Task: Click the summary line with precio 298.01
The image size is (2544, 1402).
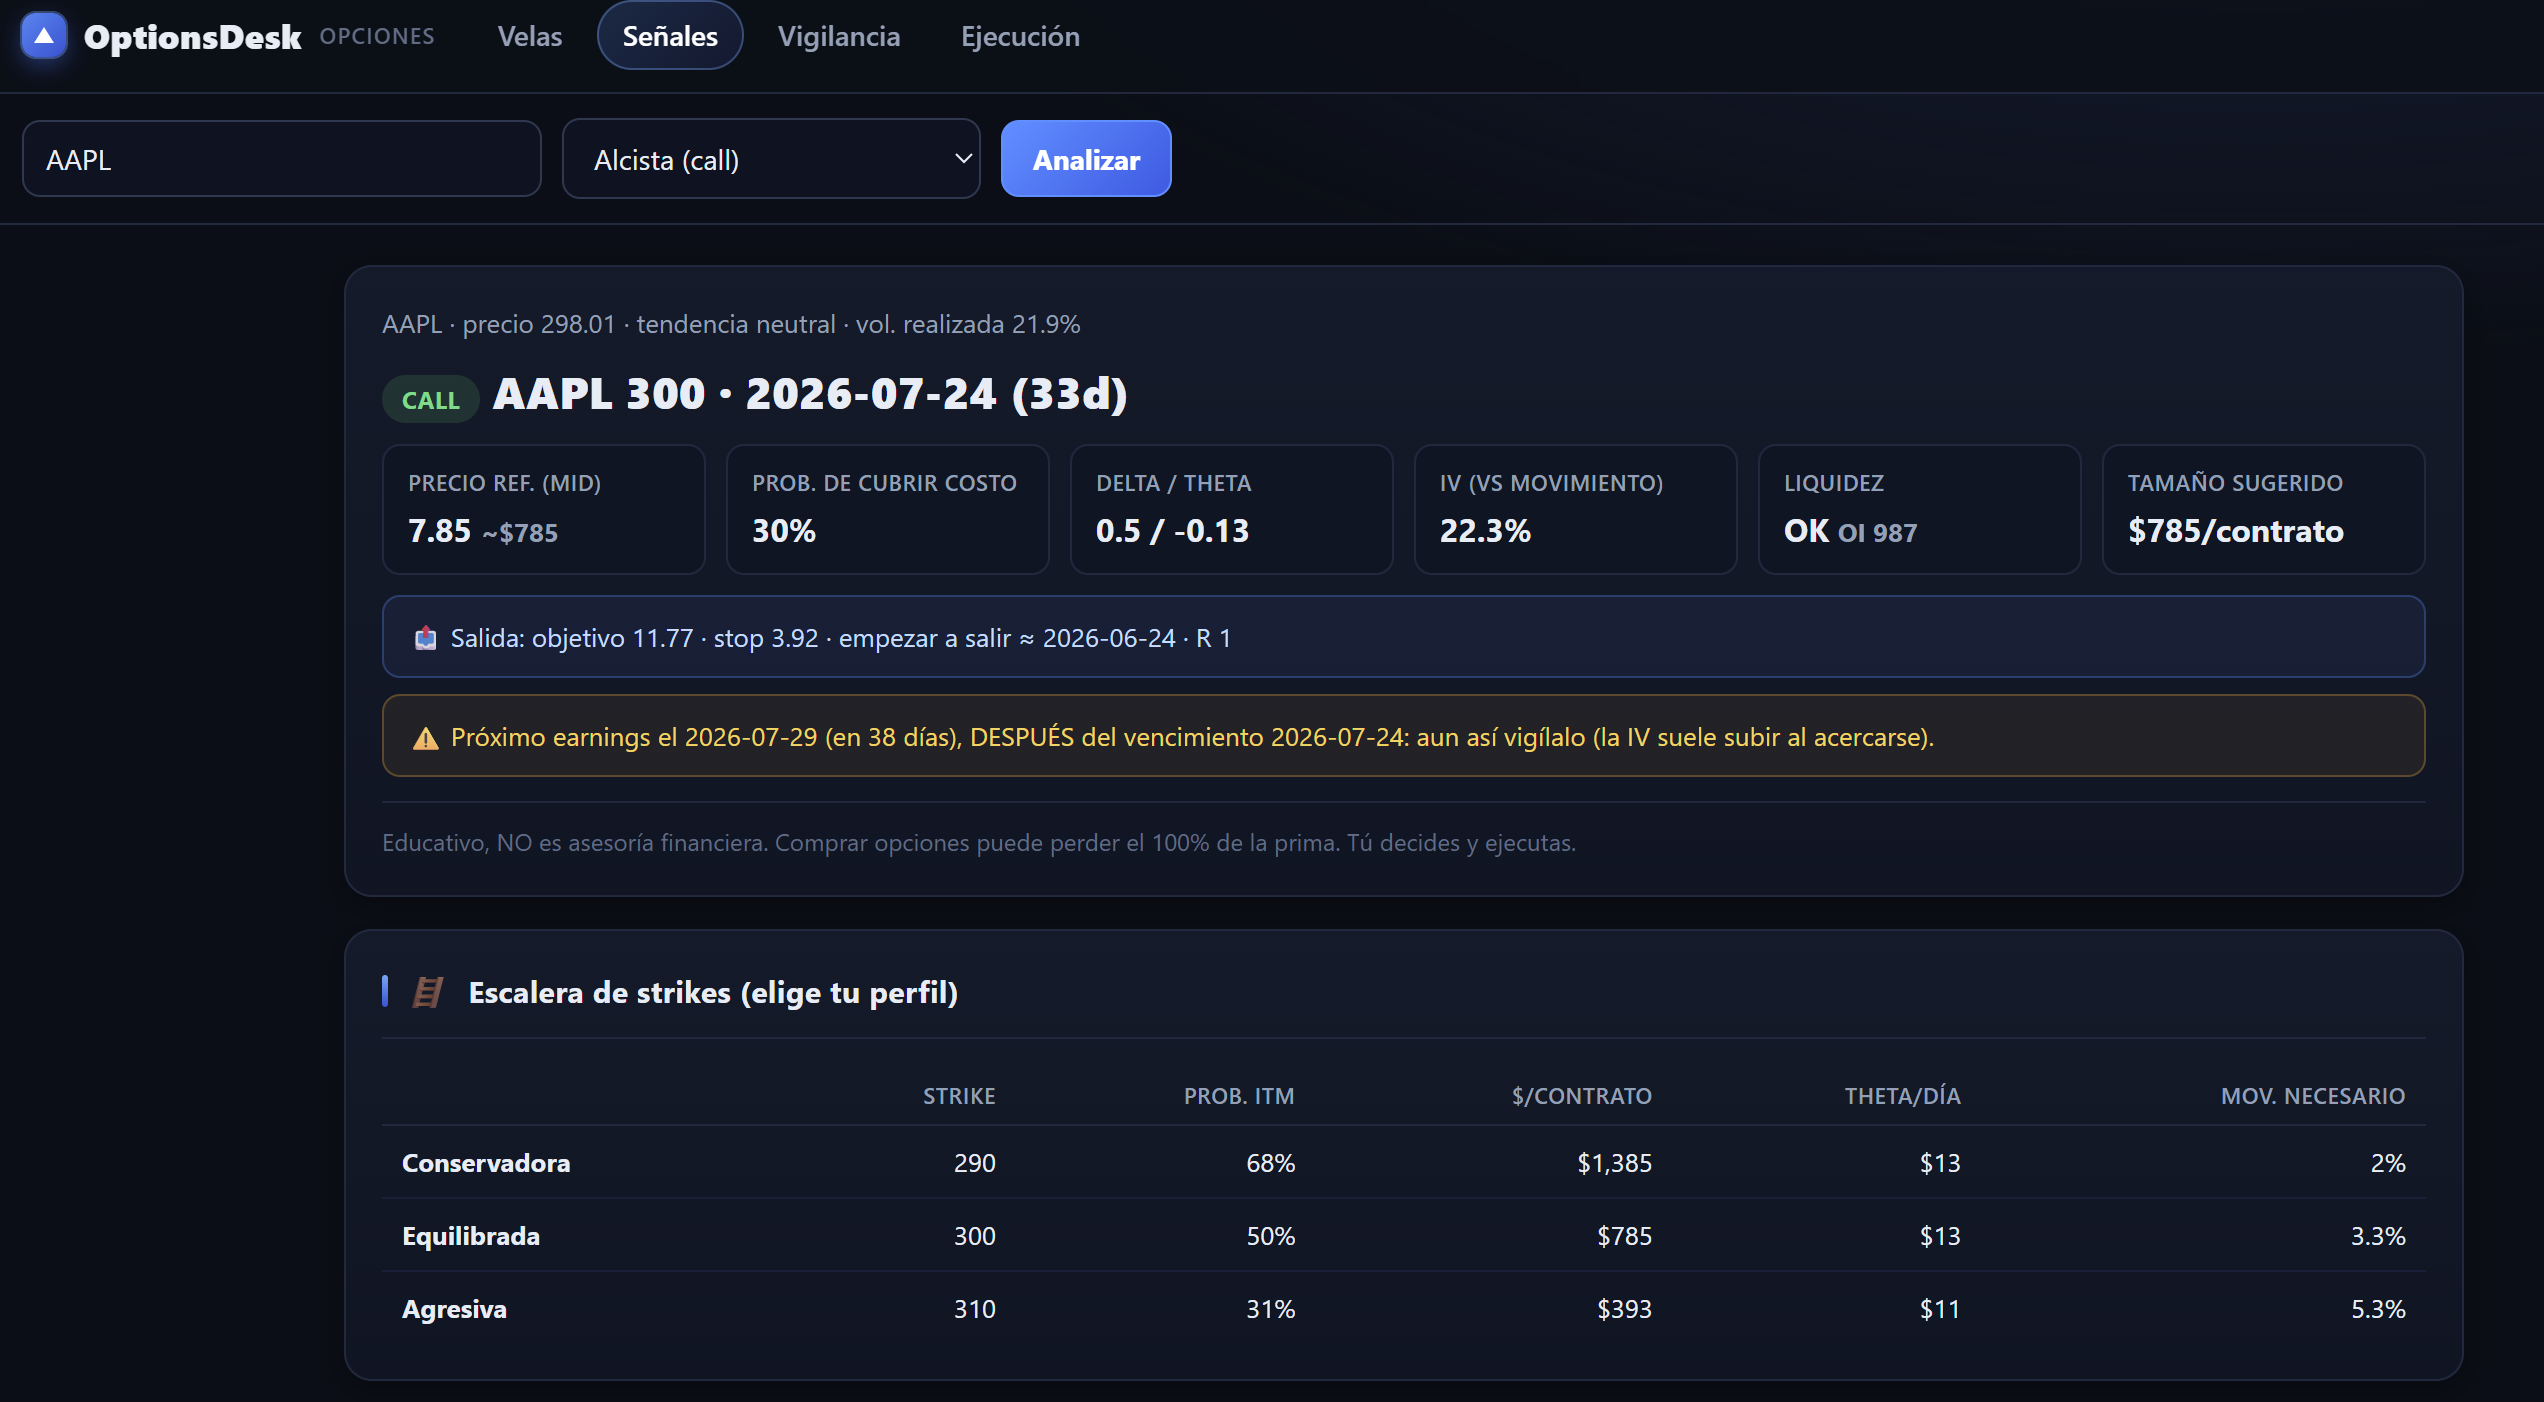Action: pos(731,324)
